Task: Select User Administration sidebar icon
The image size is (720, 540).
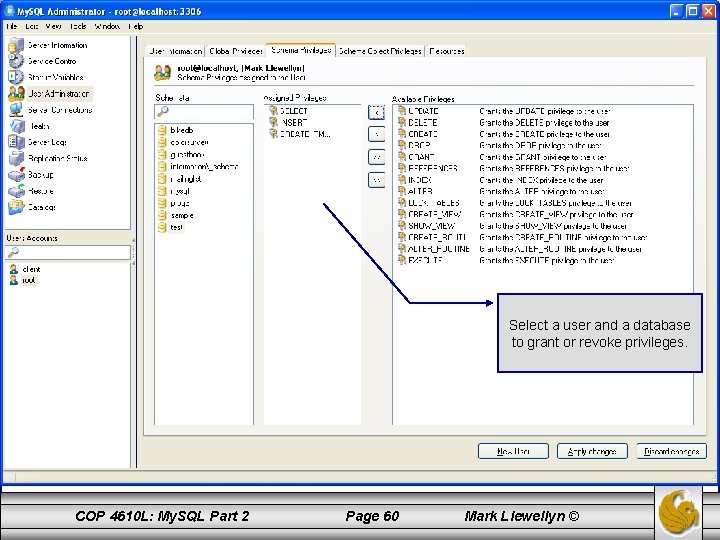Action: coord(16,94)
